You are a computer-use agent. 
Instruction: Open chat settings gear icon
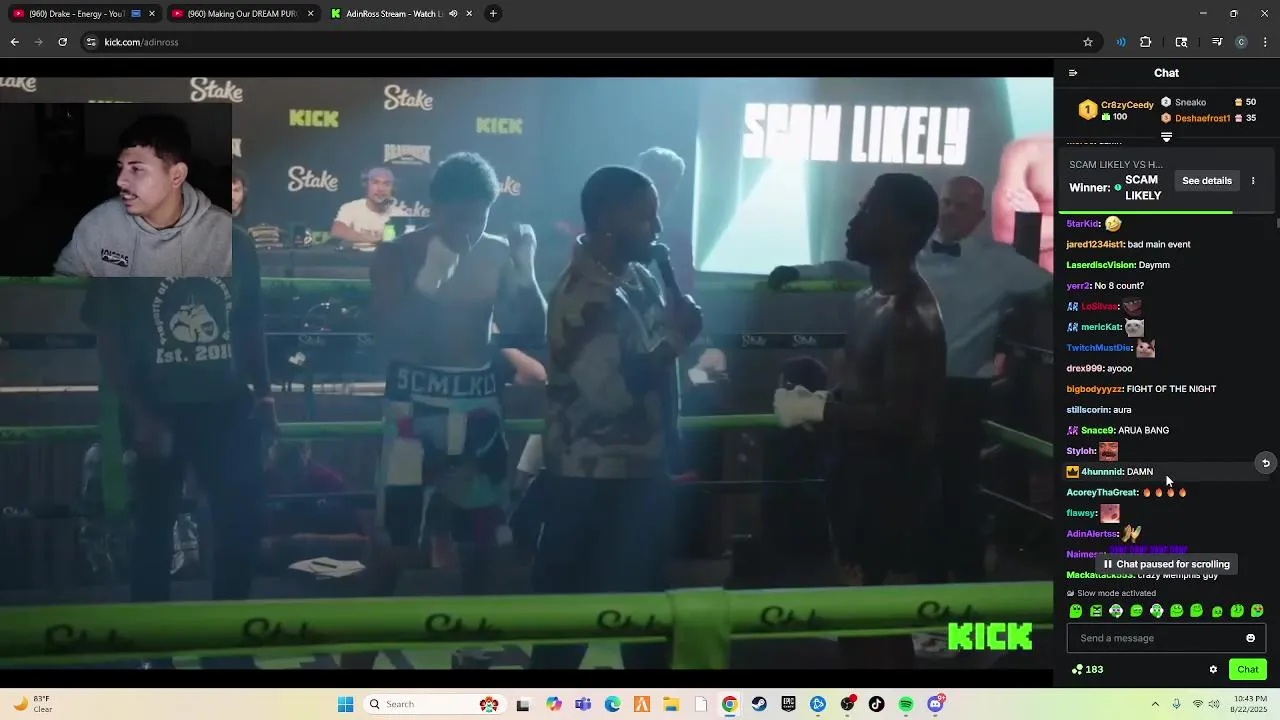pos(1213,670)
